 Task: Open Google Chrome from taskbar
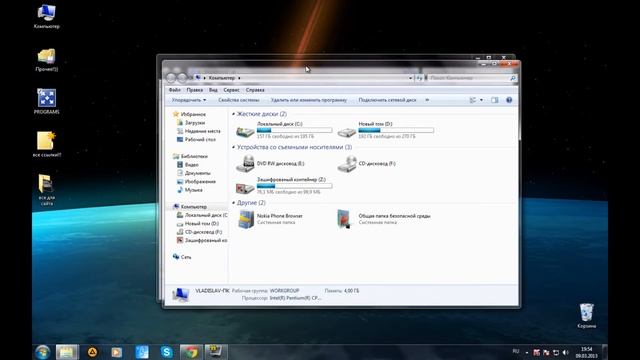[191, 352]
